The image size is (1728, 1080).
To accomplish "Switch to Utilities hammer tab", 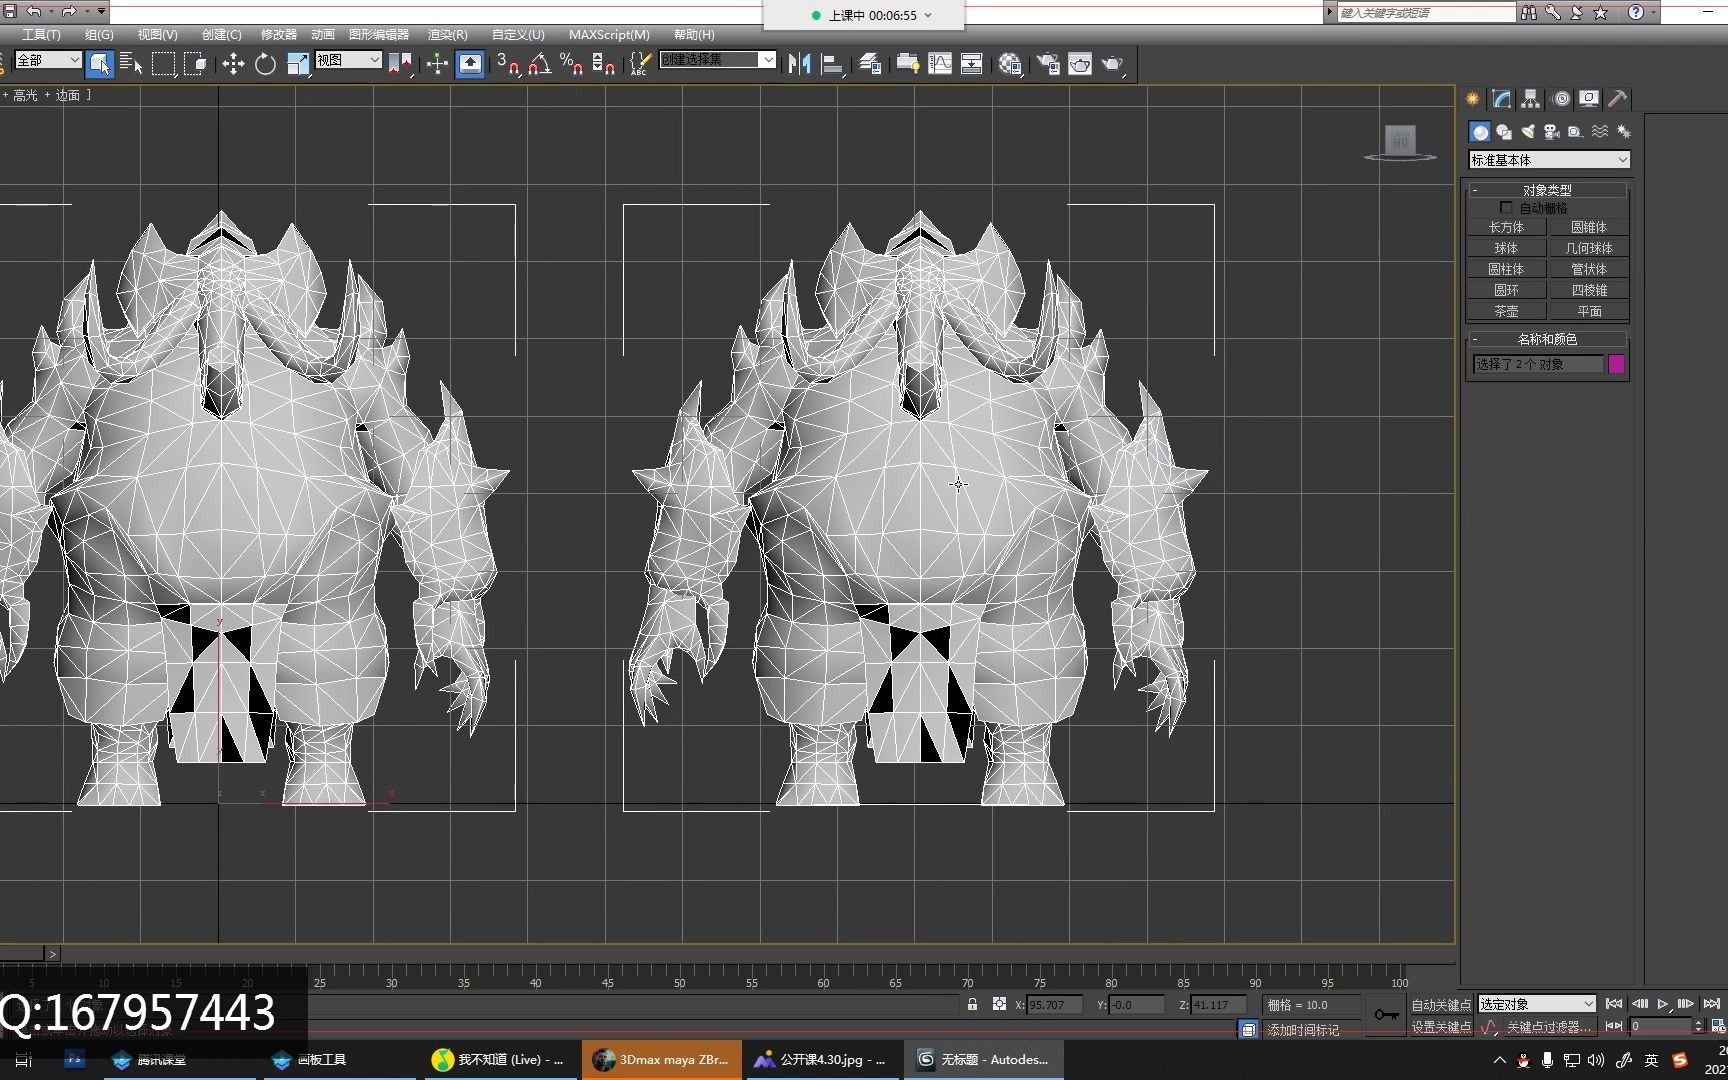I will (x=1617, y=98).
